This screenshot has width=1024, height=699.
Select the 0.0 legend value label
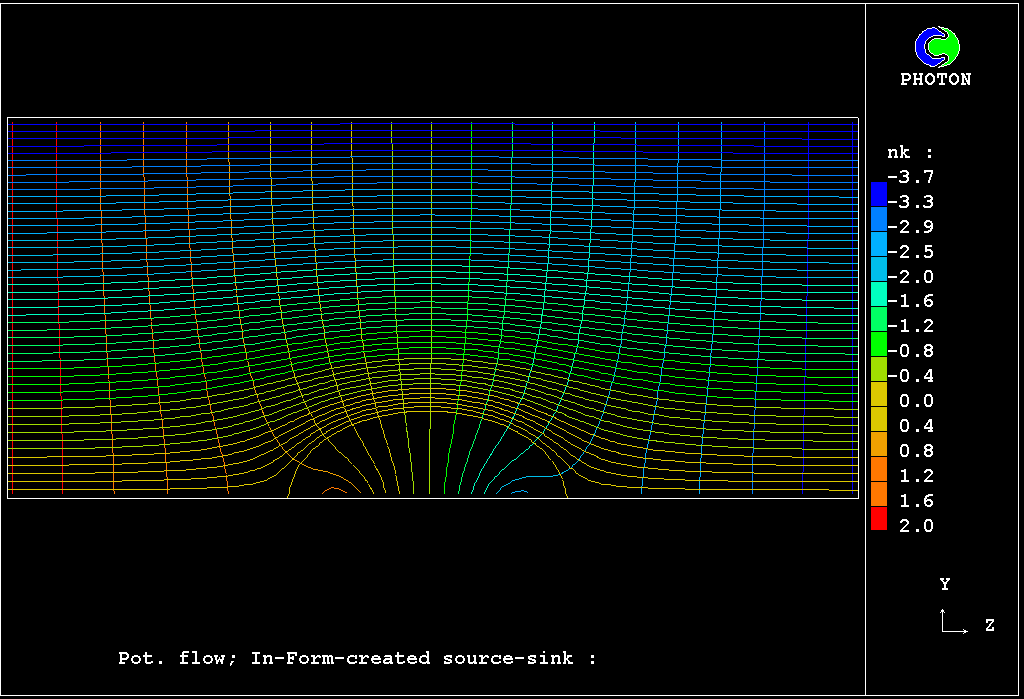point(915,401)
